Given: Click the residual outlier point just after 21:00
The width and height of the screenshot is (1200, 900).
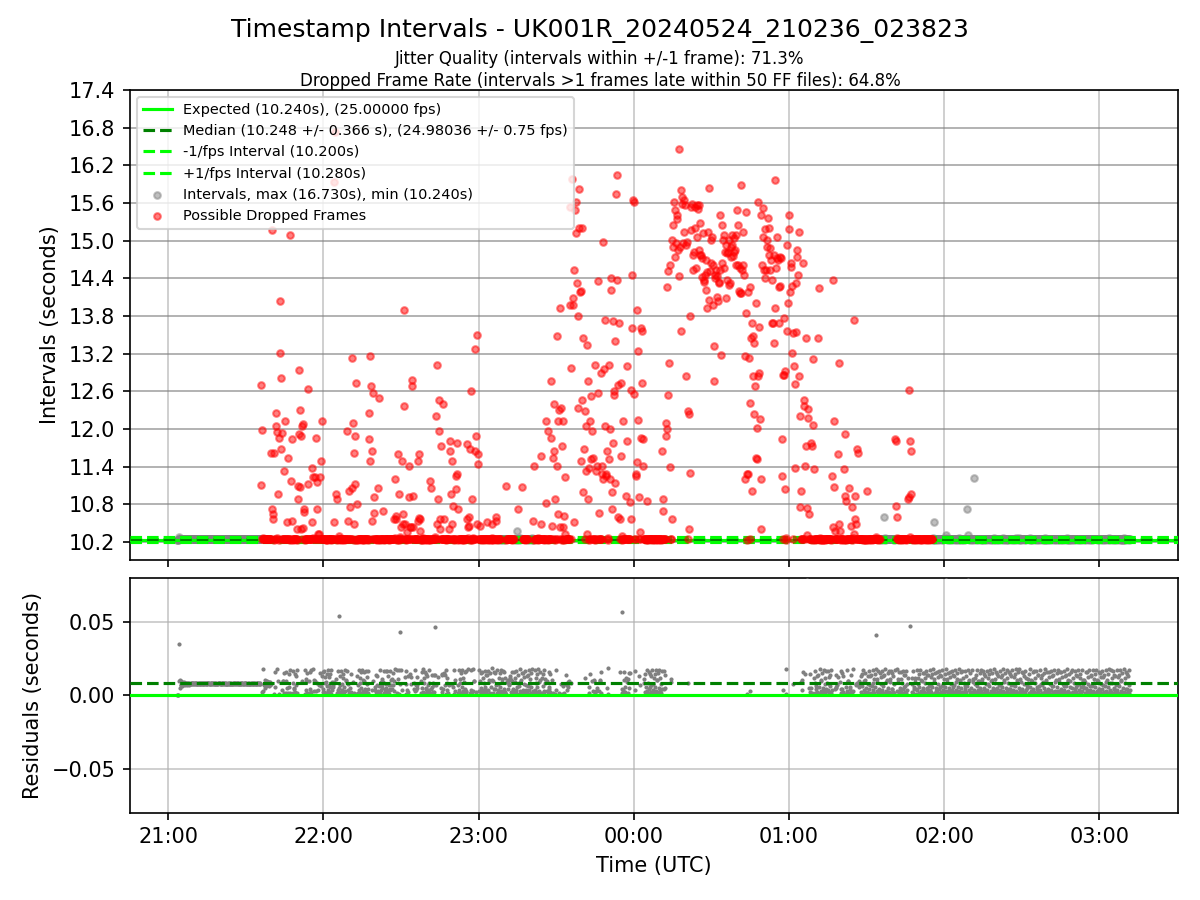Looking at the screenshot, I should pos(179,644).
